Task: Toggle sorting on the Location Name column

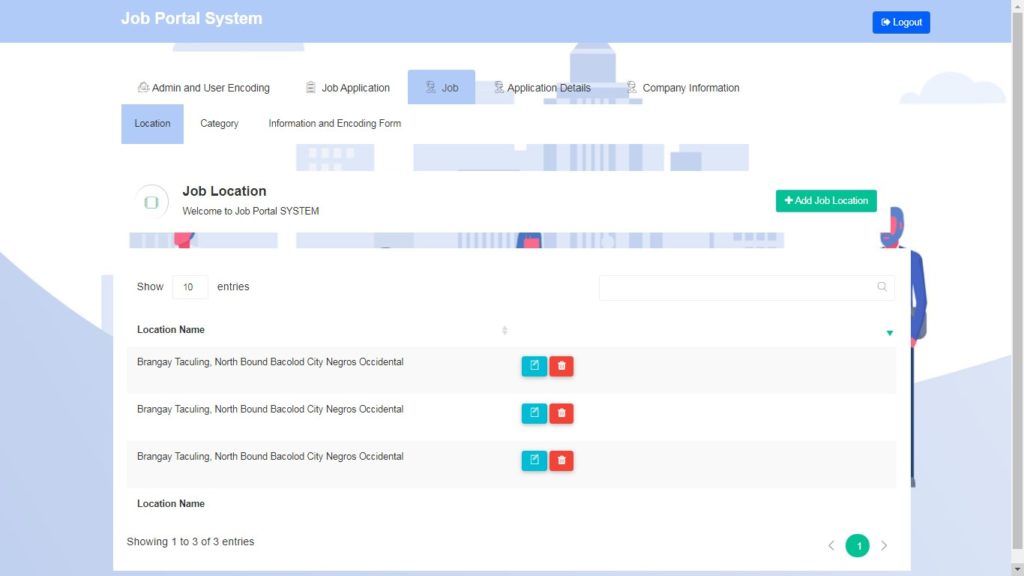Action: [x=505, y=330]
